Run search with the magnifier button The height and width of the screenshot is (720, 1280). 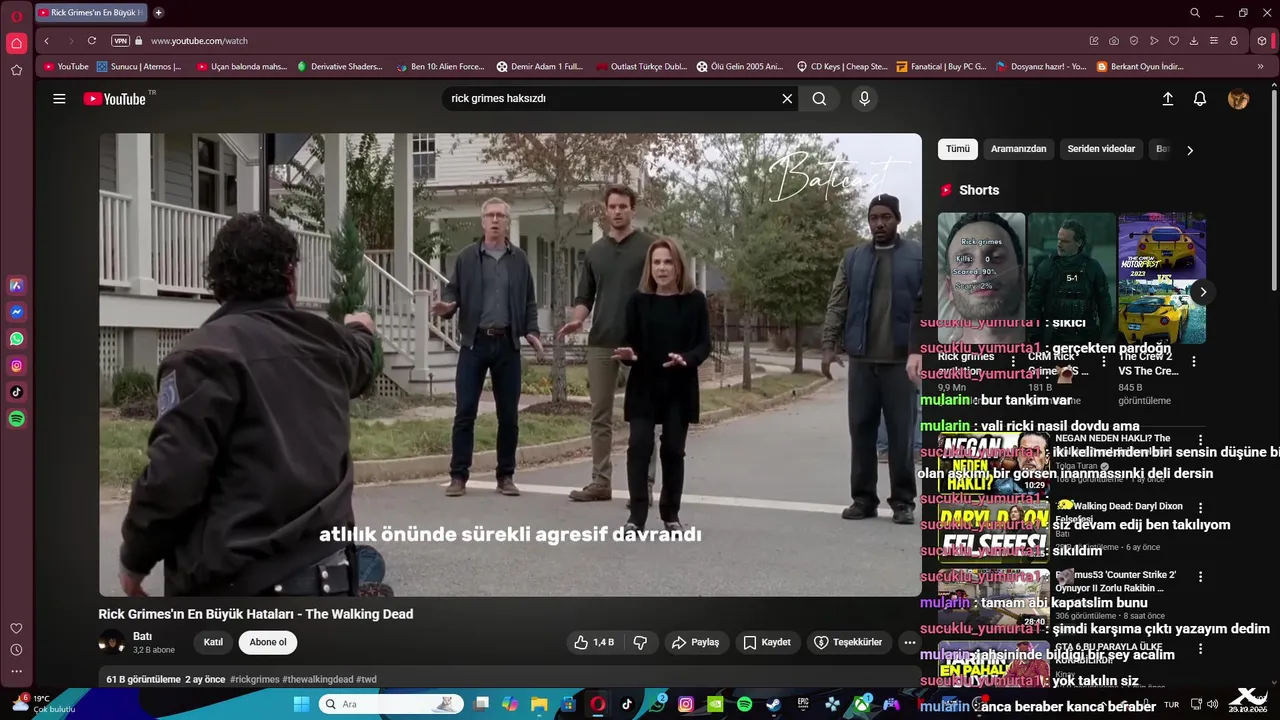click(x=819, y=99)
